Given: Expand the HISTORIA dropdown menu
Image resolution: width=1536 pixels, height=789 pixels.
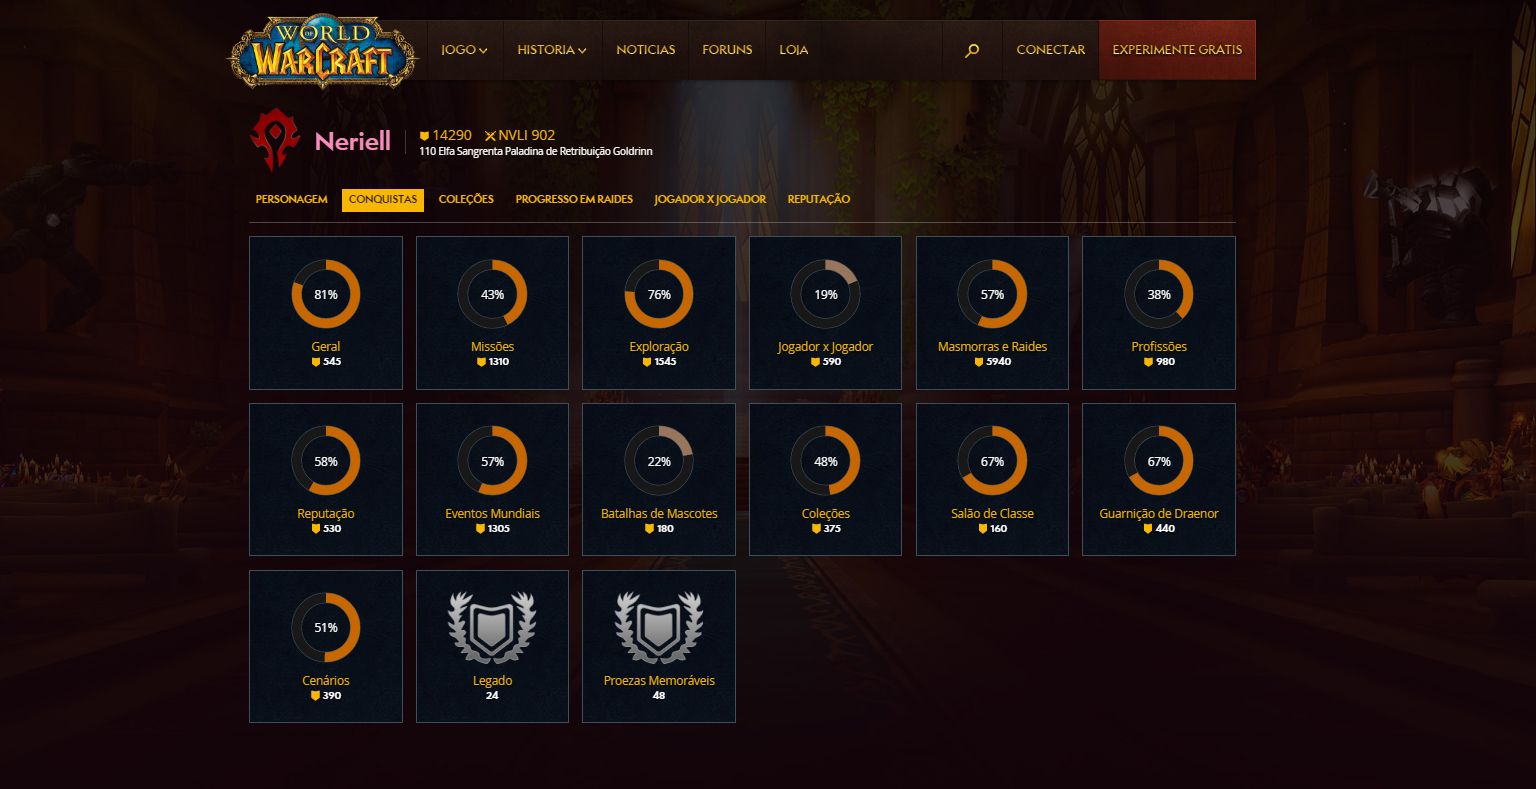Looking at the screenshot, I should (x=552, y=50).
